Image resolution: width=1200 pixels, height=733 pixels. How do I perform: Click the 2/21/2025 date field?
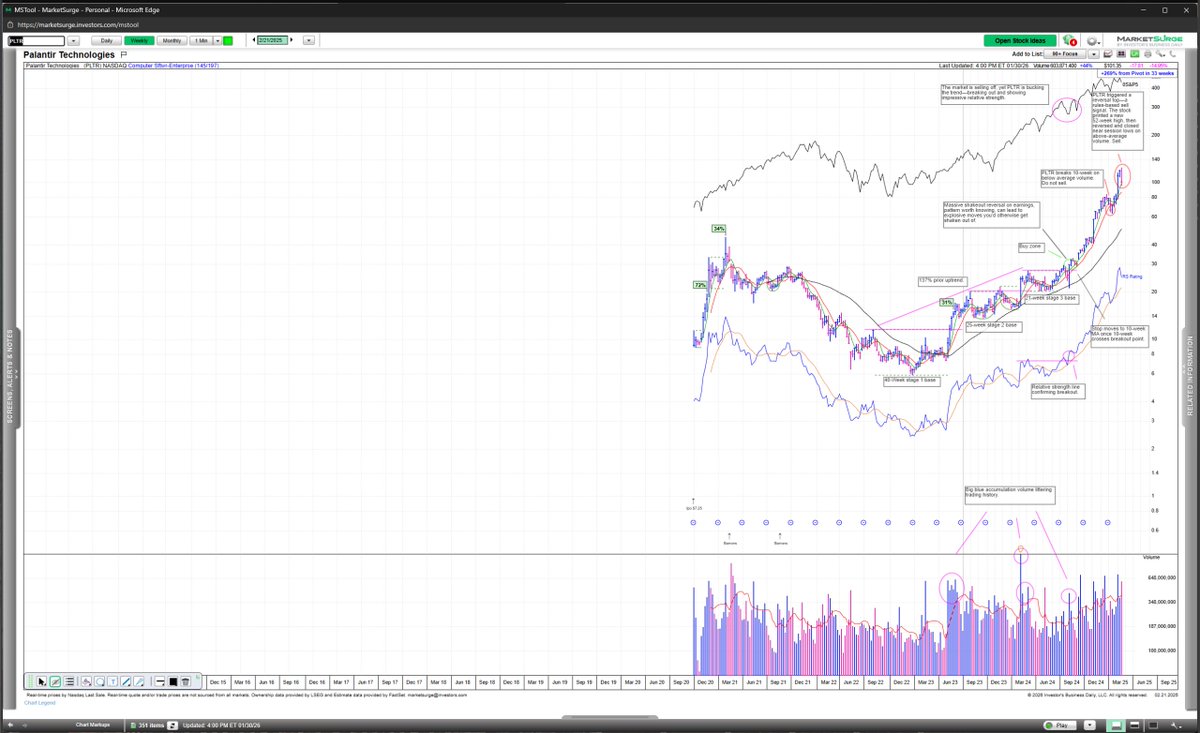coord(273,40)
